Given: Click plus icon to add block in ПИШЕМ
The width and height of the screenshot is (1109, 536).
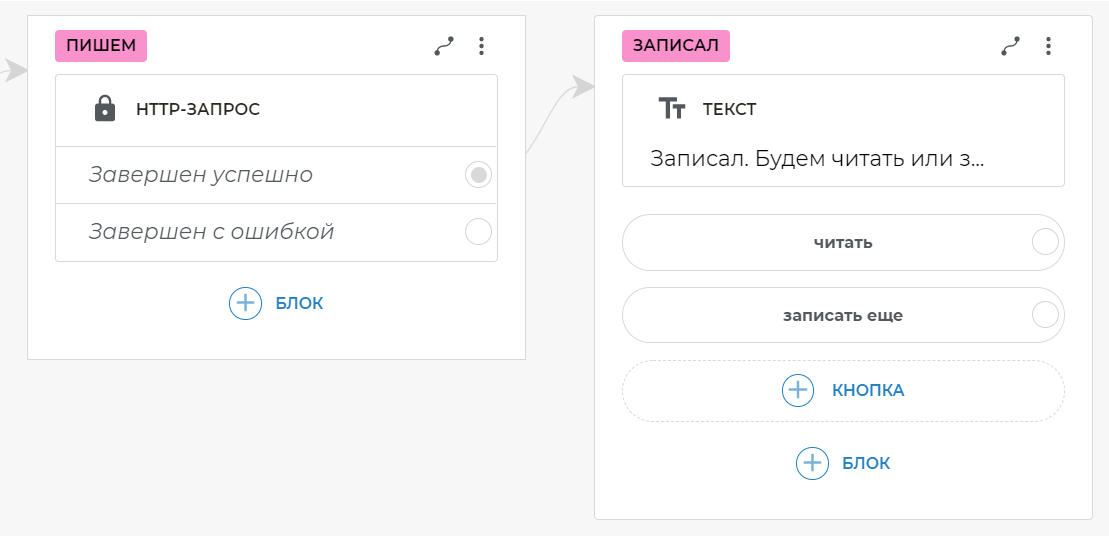Looking at the screenshot, I should [245, 303].
